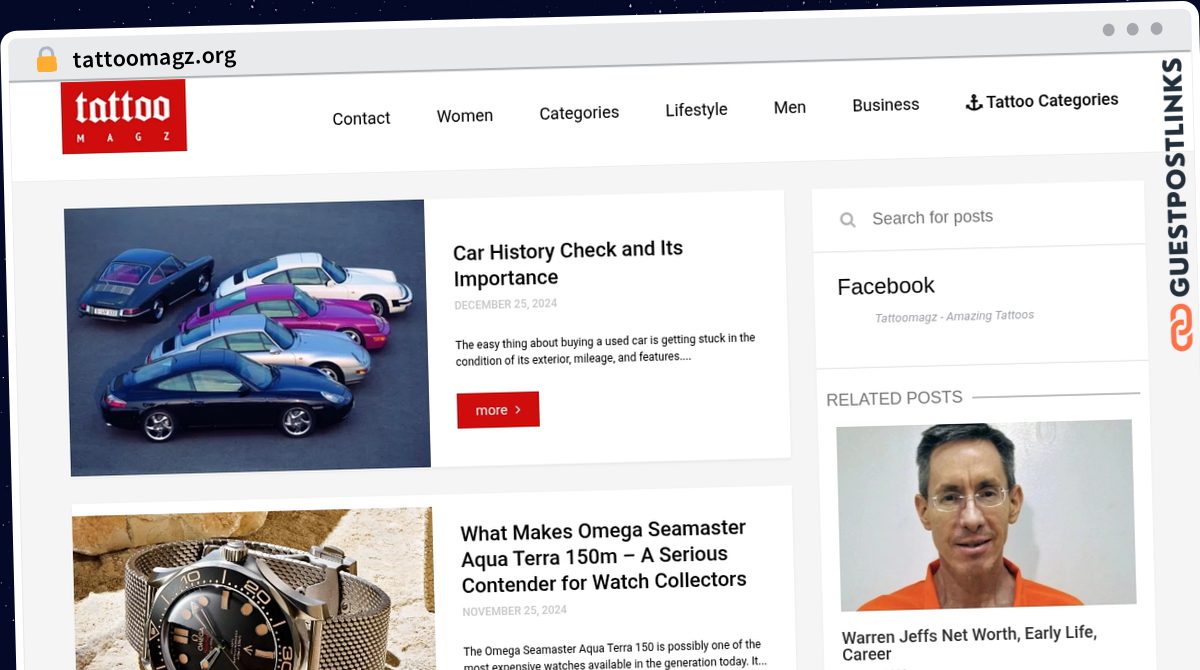This screenshot has height=670, width=1200.
Task: Click the tattoomagz.org address text
Action: pyautogui.click(x=155, y=58)
